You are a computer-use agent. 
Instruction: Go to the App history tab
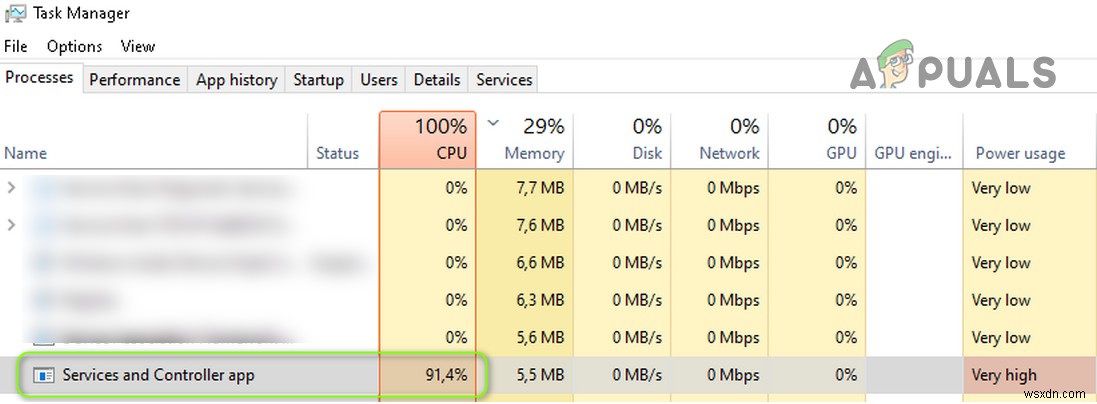pos(236,80)
